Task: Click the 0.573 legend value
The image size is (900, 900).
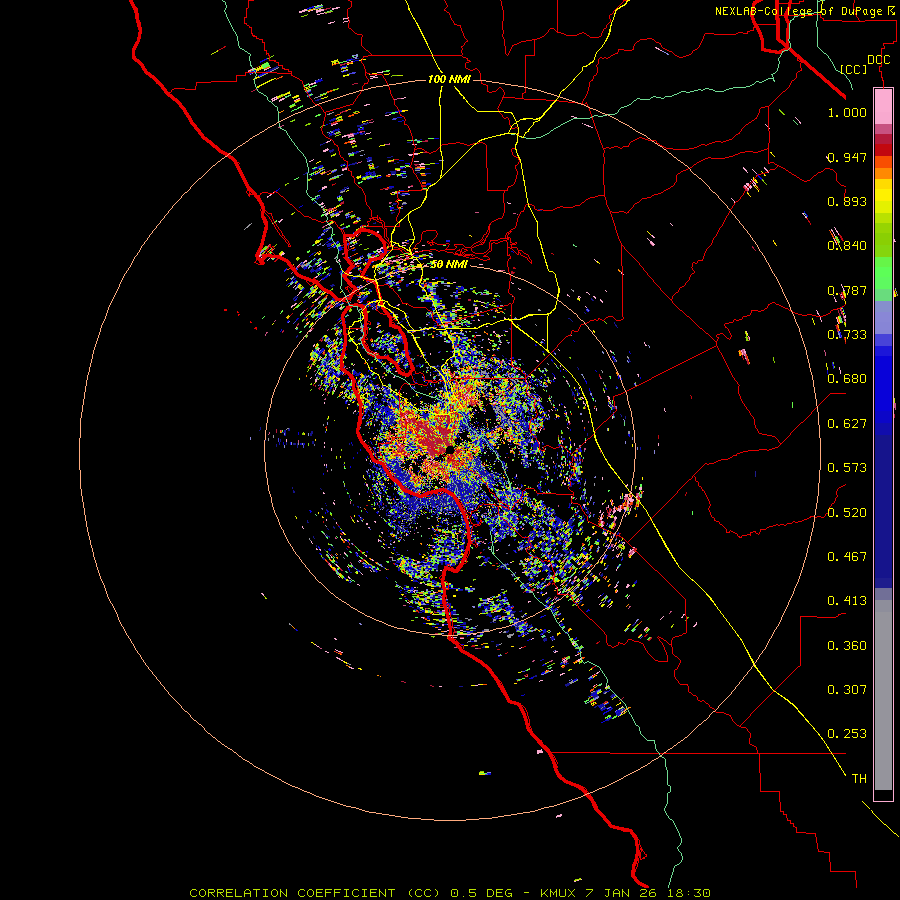Action: coord(847,468)
